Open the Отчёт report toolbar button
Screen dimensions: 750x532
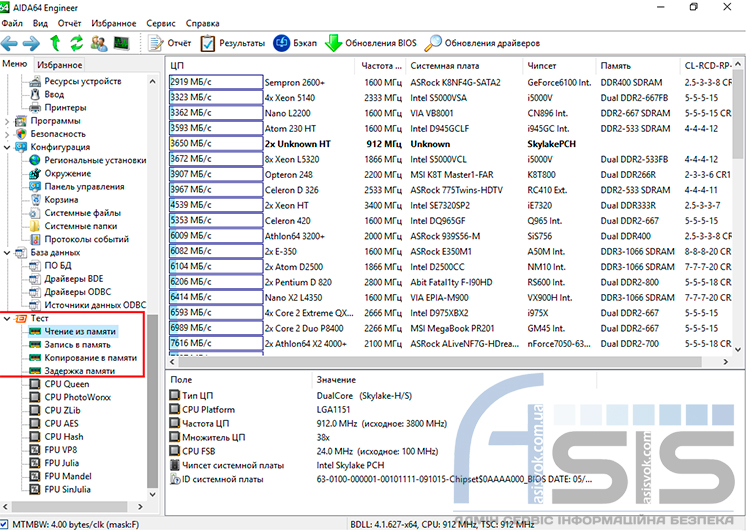[x=170, y=44]
